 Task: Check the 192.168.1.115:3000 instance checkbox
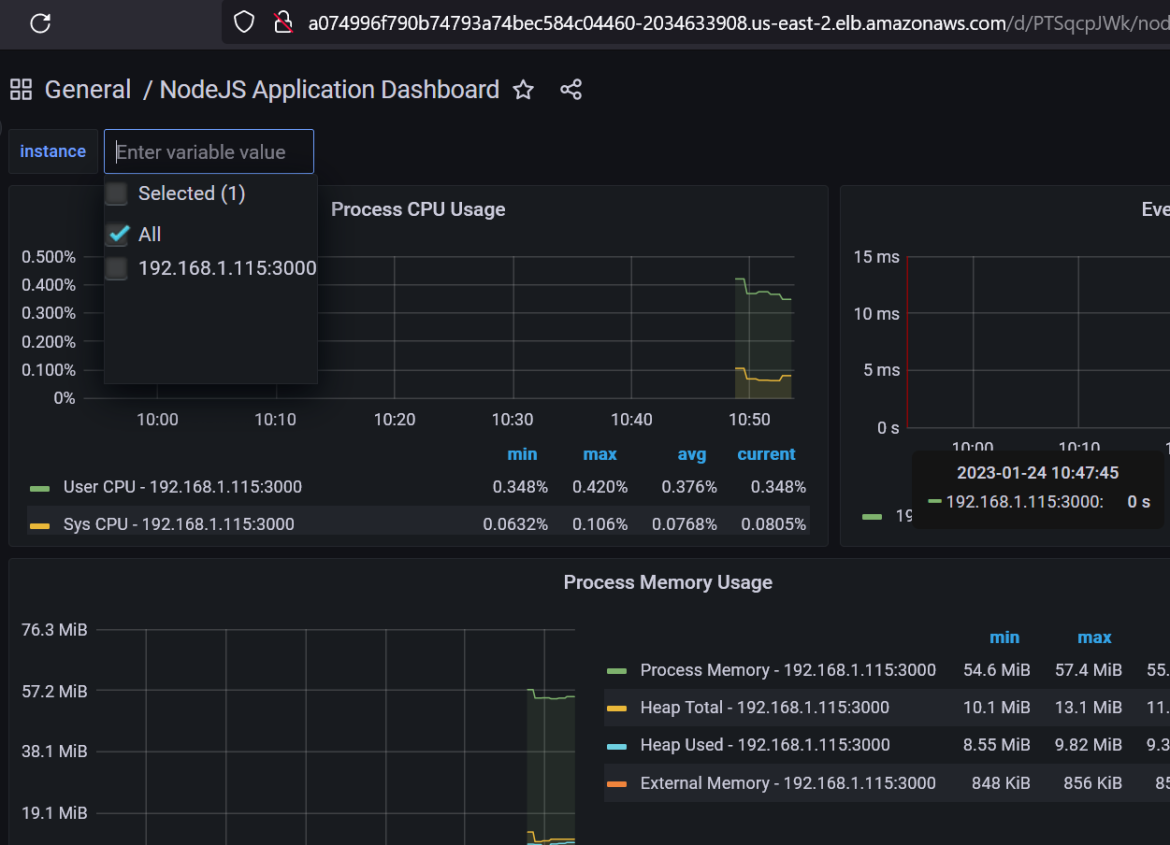point(116,268)
